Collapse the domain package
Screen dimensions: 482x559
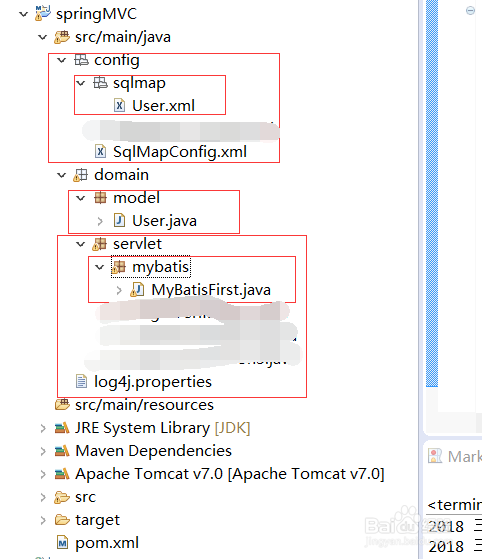(62, 175)
